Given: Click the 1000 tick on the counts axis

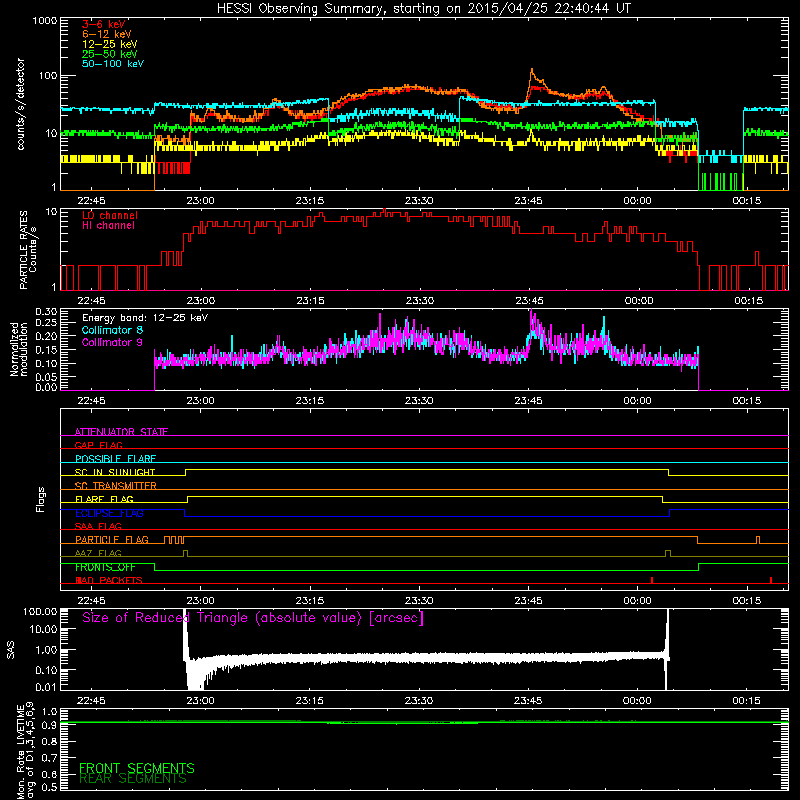Looking at the screenshot, I should tap(44, 21).
